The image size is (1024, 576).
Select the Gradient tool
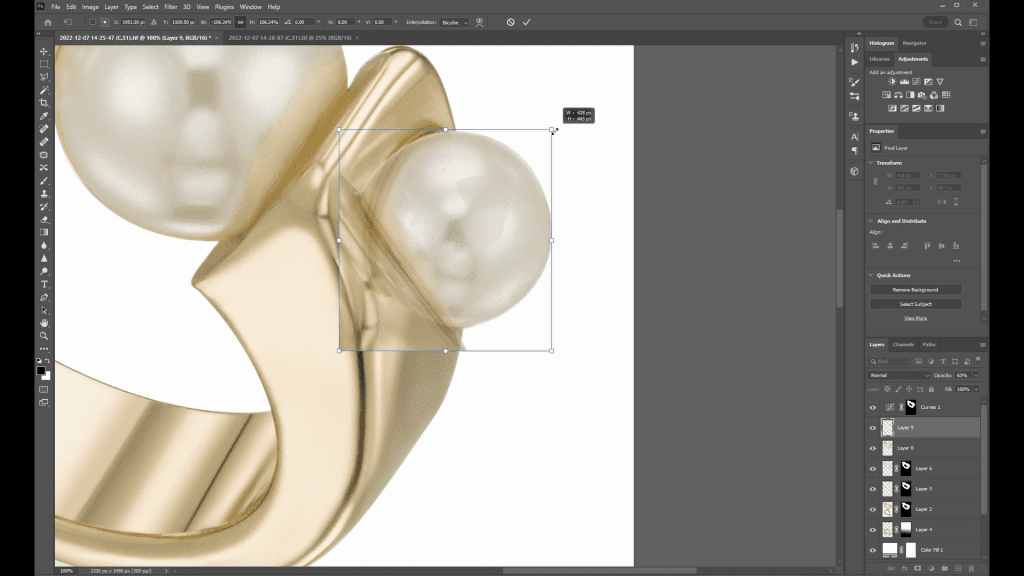click(44, 232)
